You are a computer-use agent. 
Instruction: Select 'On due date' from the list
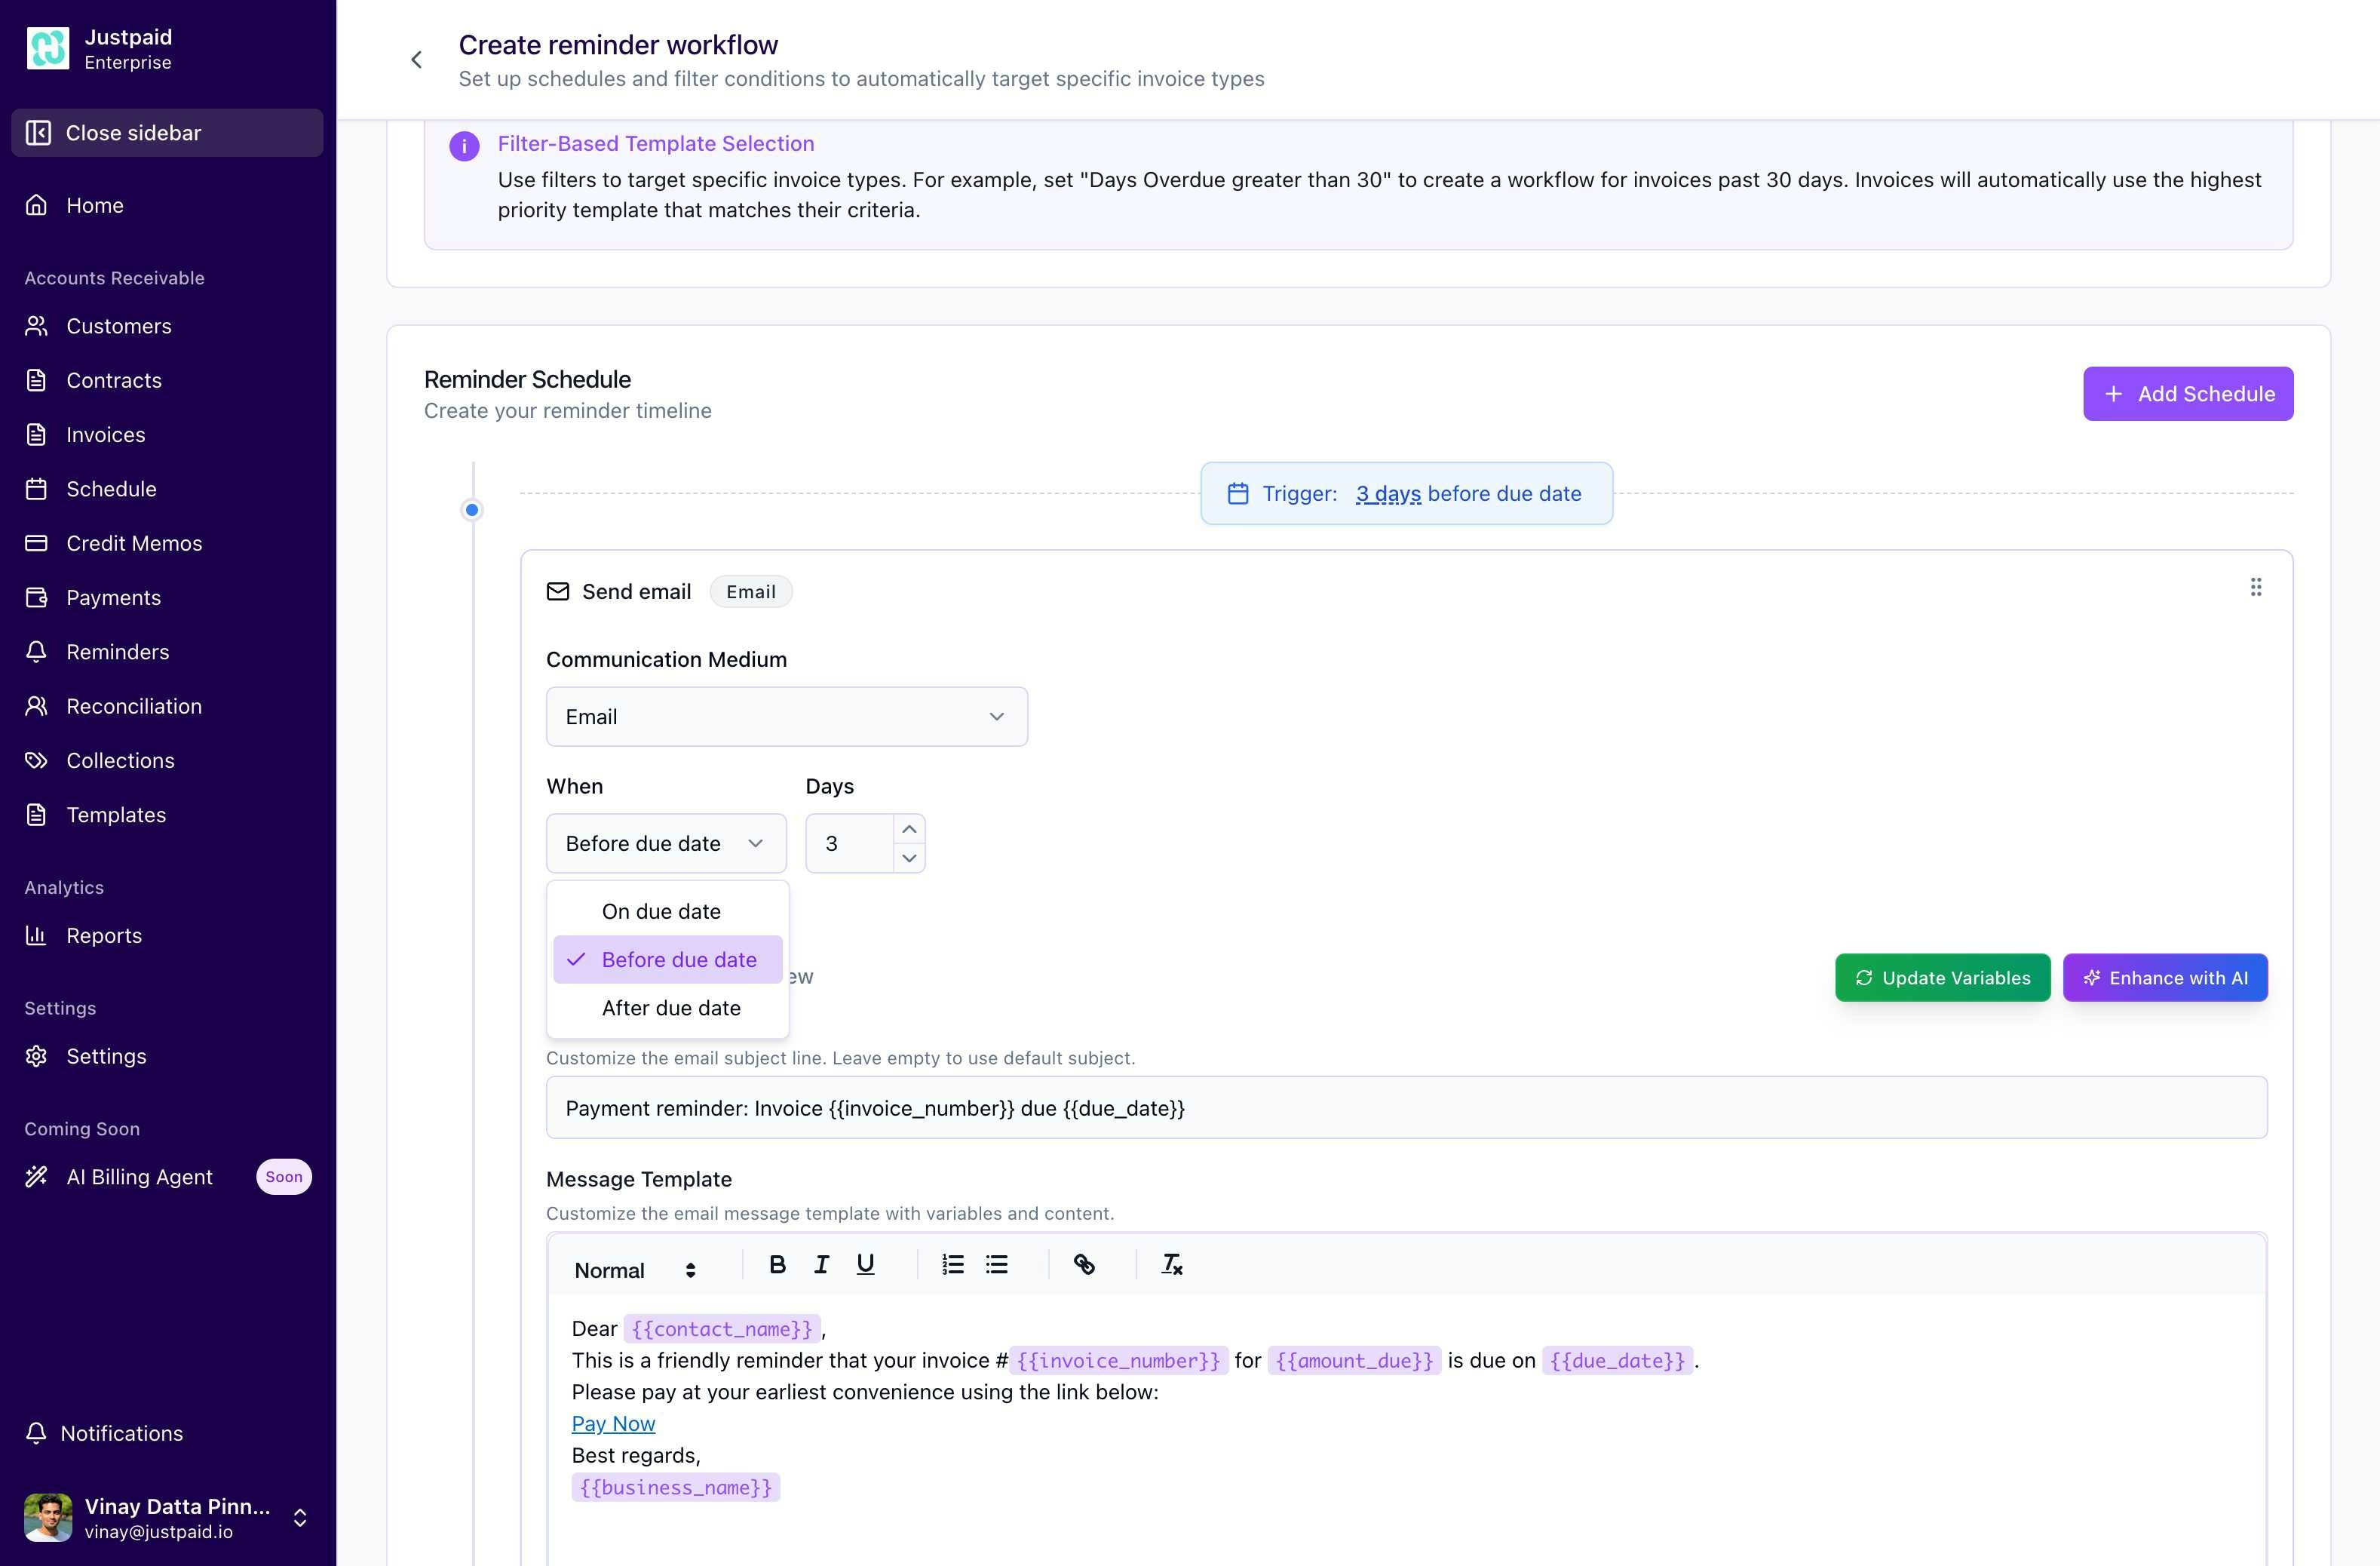661,911
